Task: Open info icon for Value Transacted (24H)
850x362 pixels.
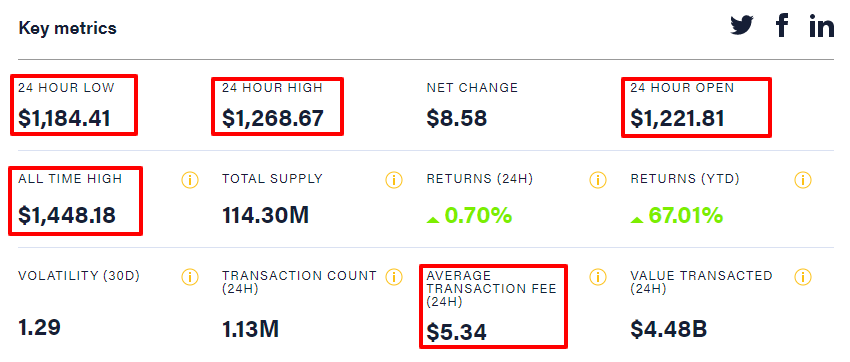Action: 802,277
